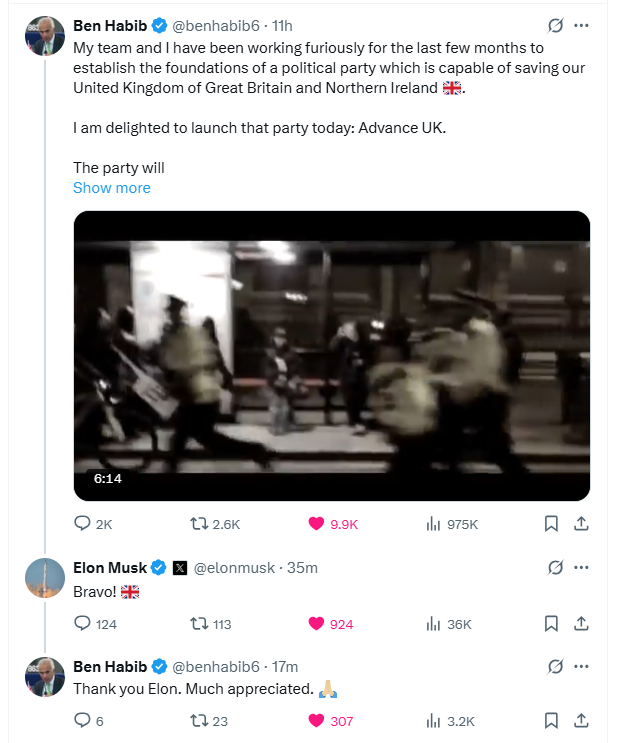Like Elon Musk's Bravo reply
The height and width of the screenshot is (743, 623).
tap(317, 624)
